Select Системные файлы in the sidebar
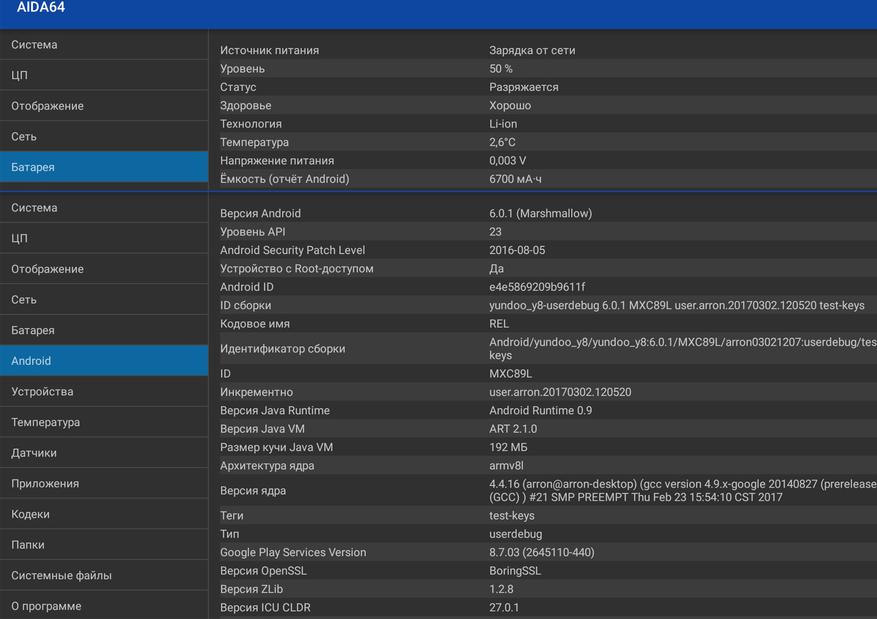 point(104,575)
